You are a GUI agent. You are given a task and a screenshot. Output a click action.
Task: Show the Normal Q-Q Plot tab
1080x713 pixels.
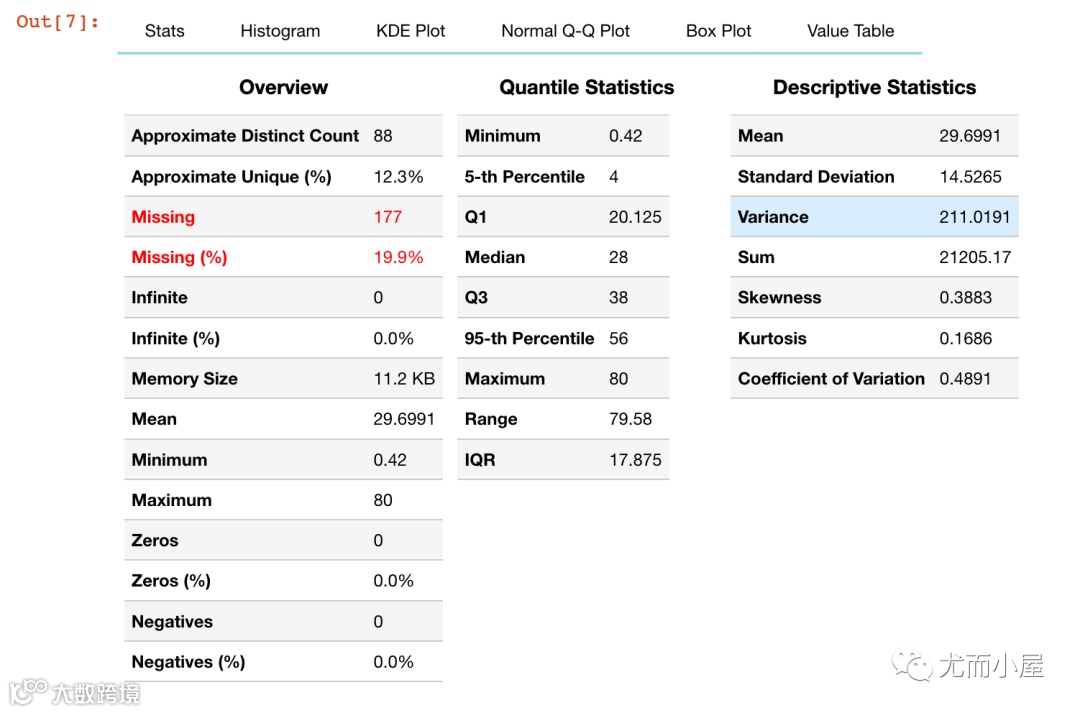pyautogui.click(x=565, y=31)
